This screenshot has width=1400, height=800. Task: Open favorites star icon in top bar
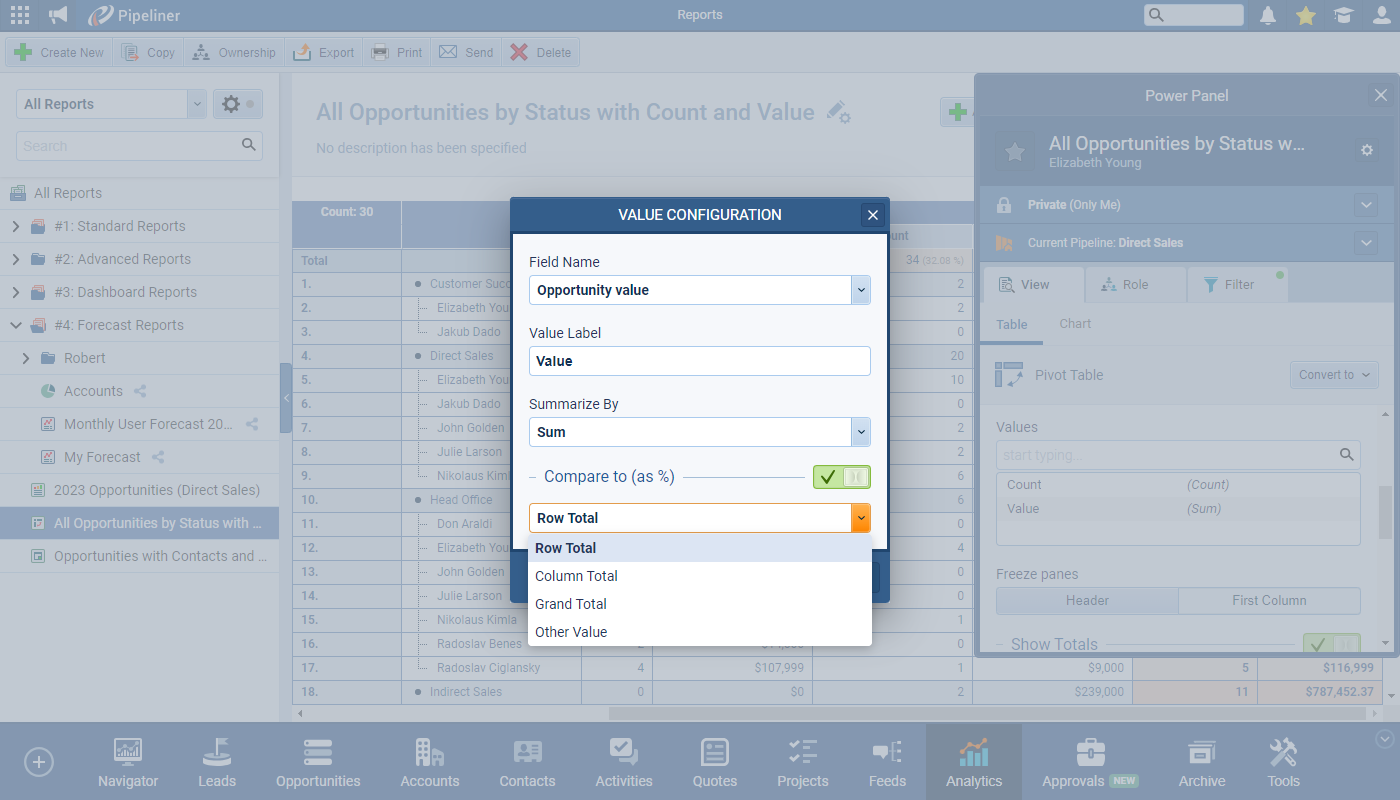click(1305, 15)
